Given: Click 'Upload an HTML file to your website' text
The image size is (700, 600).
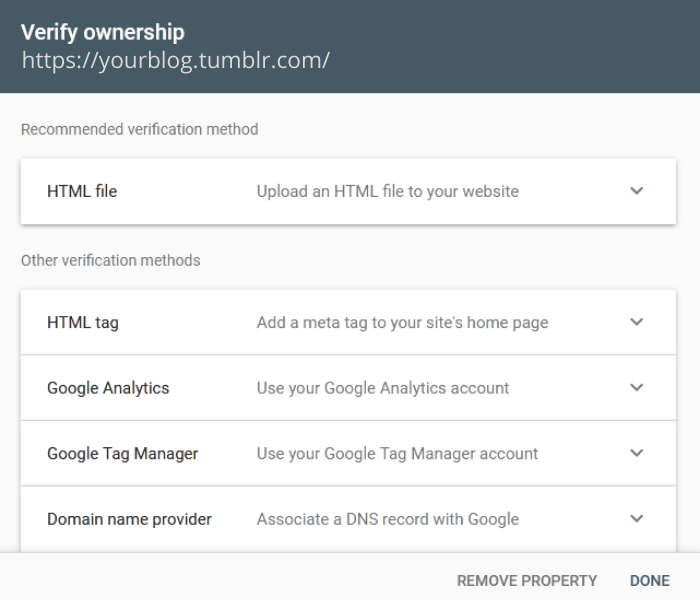Looking at the screenshot, I should click(387, 191).
